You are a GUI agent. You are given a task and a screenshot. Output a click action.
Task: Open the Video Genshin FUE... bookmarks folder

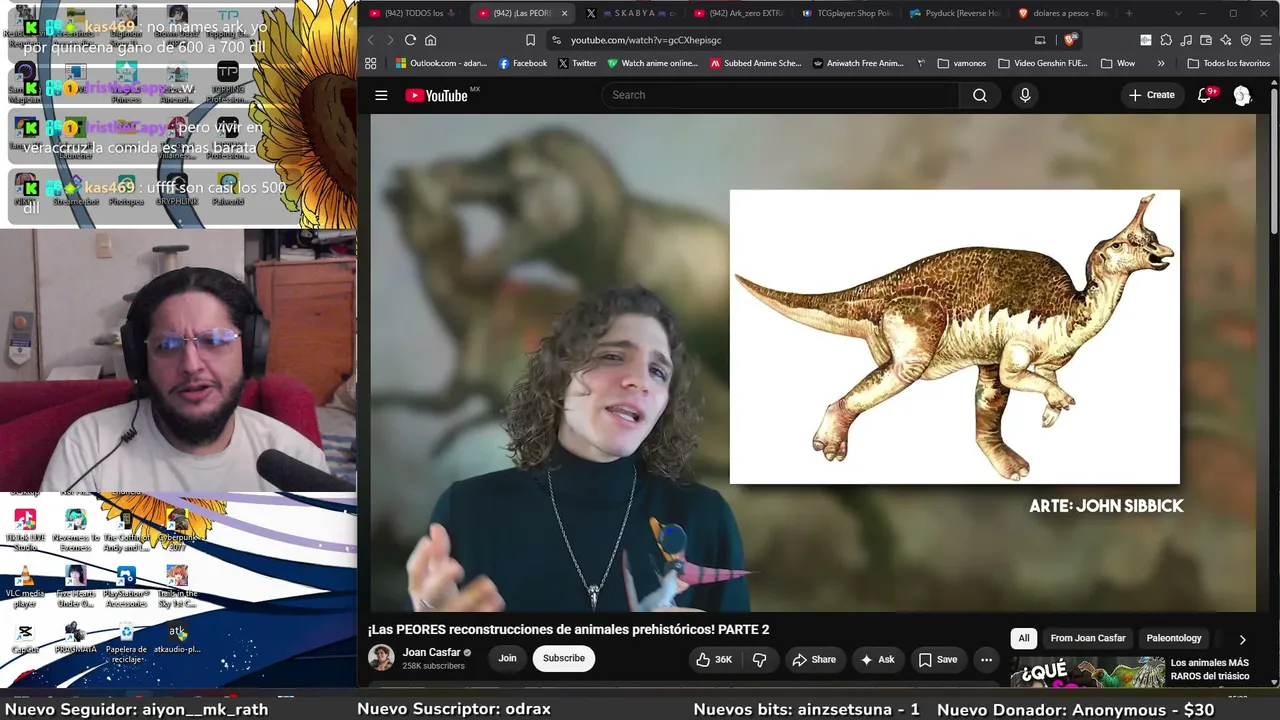(1042, 63)
